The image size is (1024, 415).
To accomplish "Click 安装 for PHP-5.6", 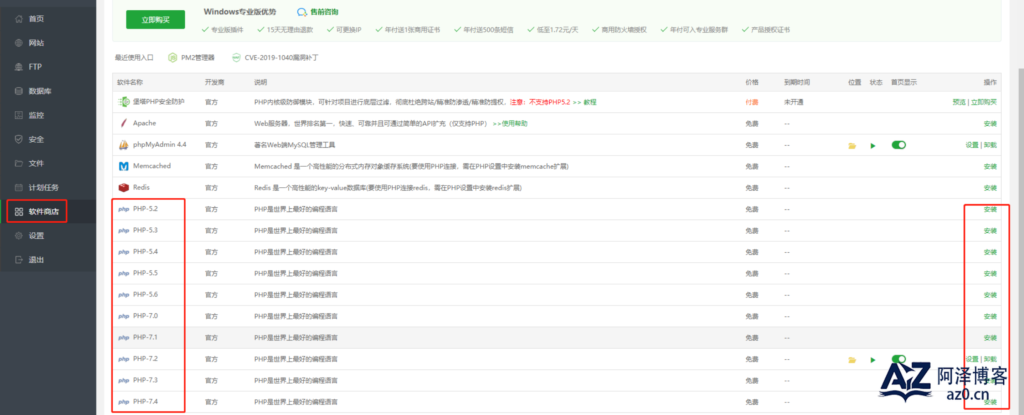I will pyautogui.click(x=990, y=295).
